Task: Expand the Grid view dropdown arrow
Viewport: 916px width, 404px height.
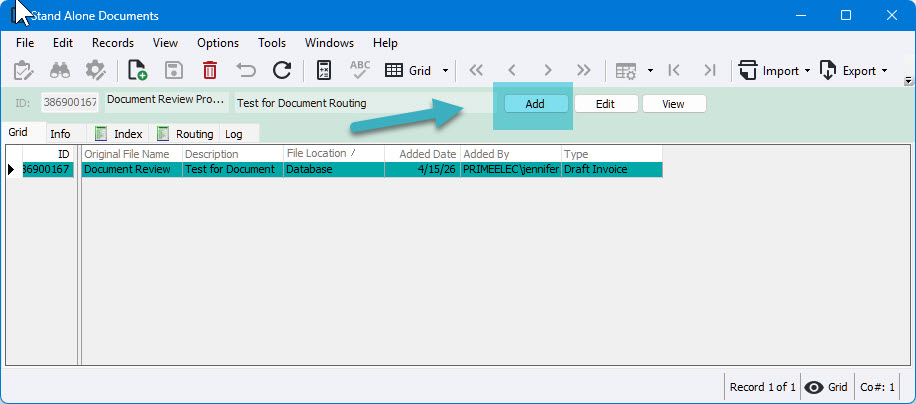Action: 445,71
